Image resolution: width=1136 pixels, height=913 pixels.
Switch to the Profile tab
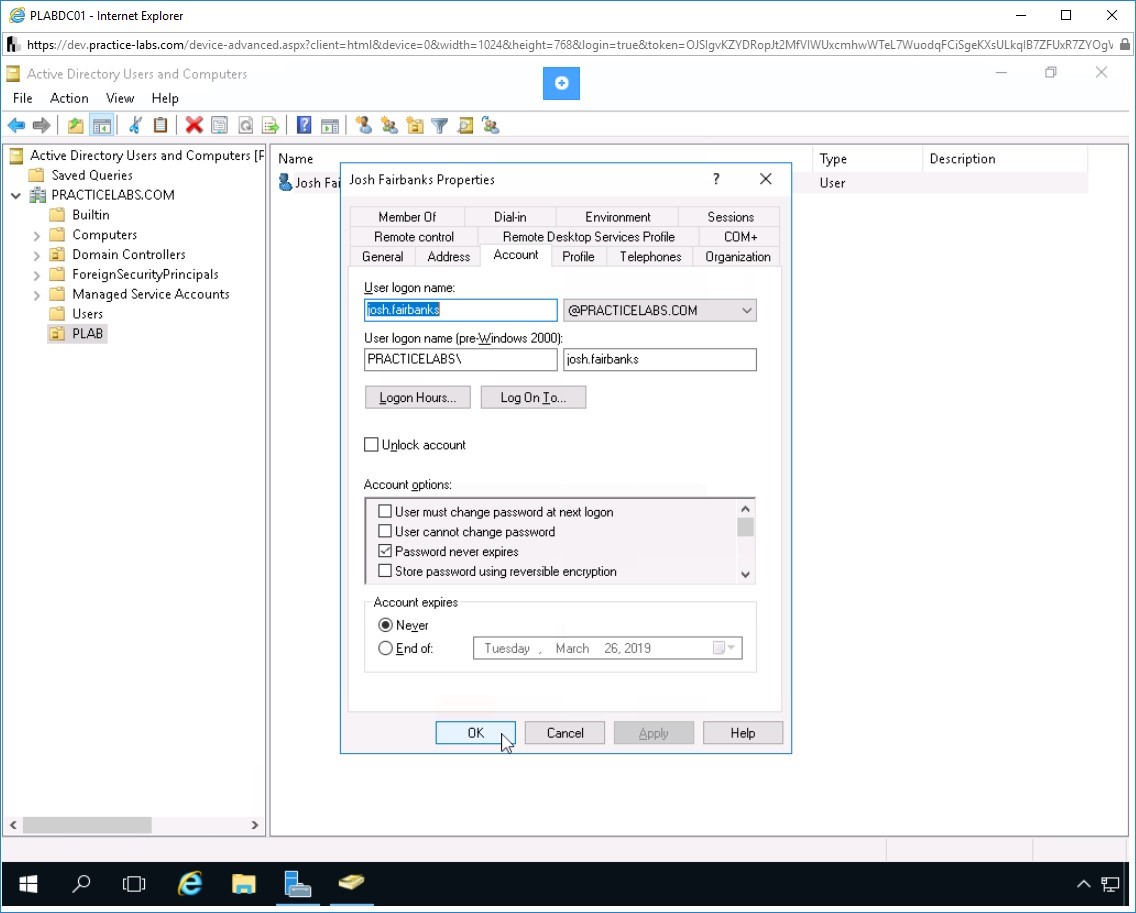coord(578,257)
